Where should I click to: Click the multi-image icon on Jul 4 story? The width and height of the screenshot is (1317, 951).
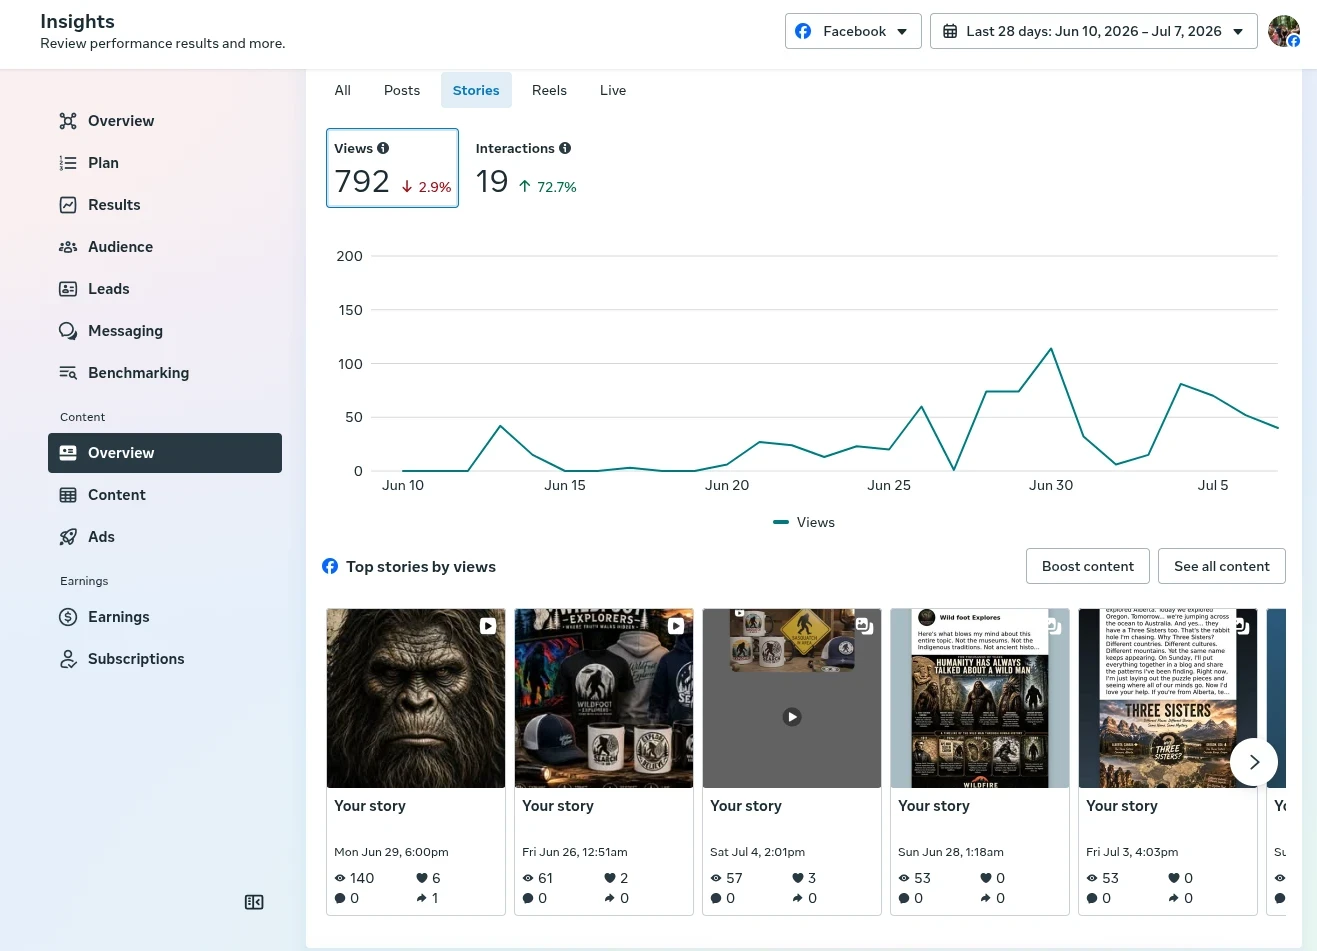click(x=864, y=626)
